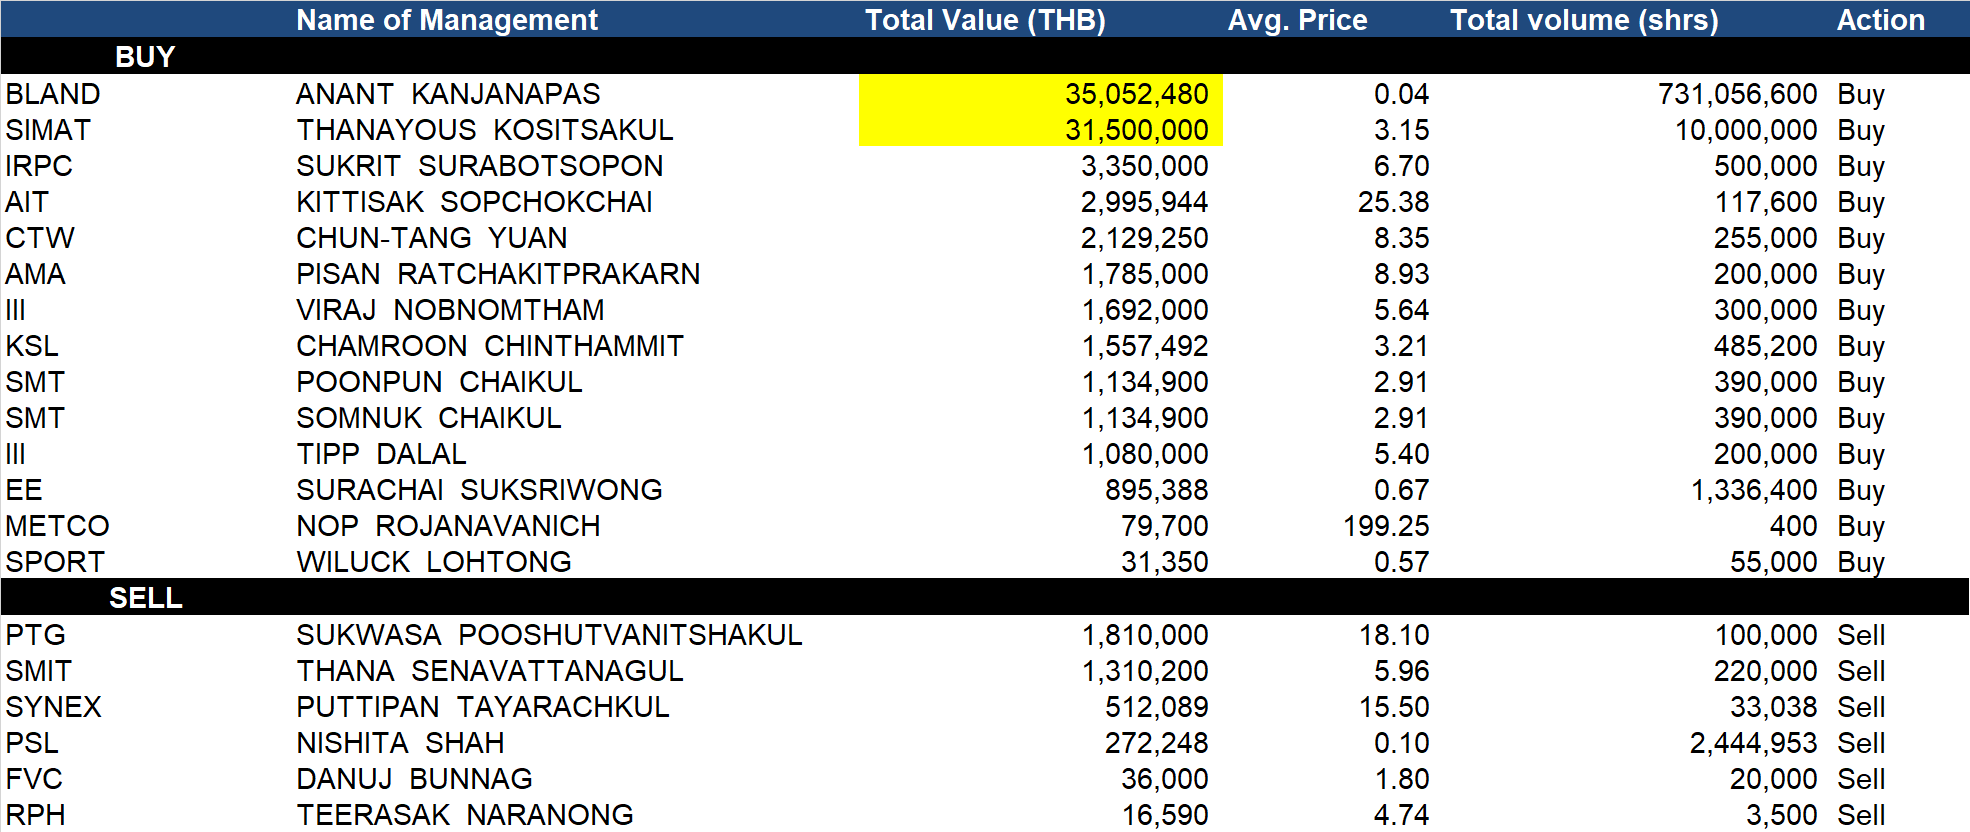This screenshot has height=832, width=1970.
Task: Click the name DANUJ BUNNAG
Action: [414, 779]
